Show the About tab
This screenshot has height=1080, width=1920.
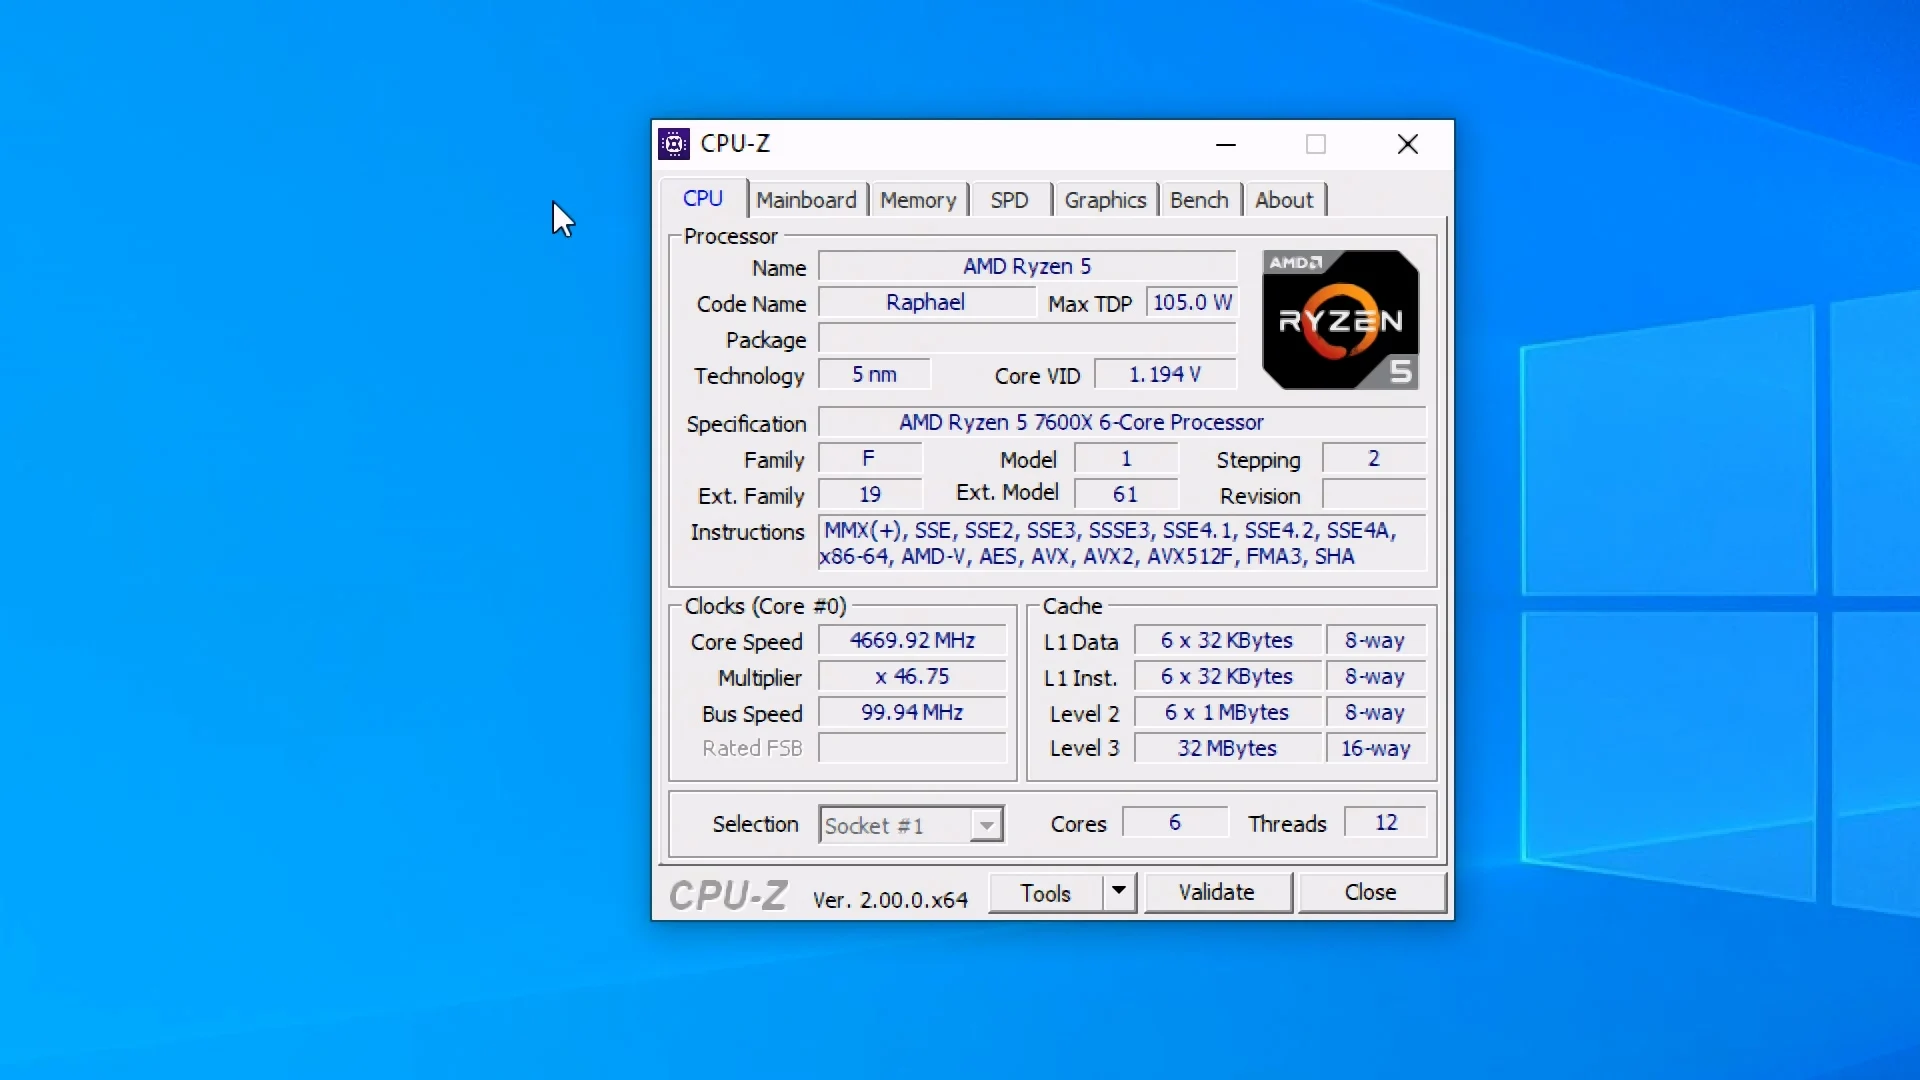pos(1284,200)
